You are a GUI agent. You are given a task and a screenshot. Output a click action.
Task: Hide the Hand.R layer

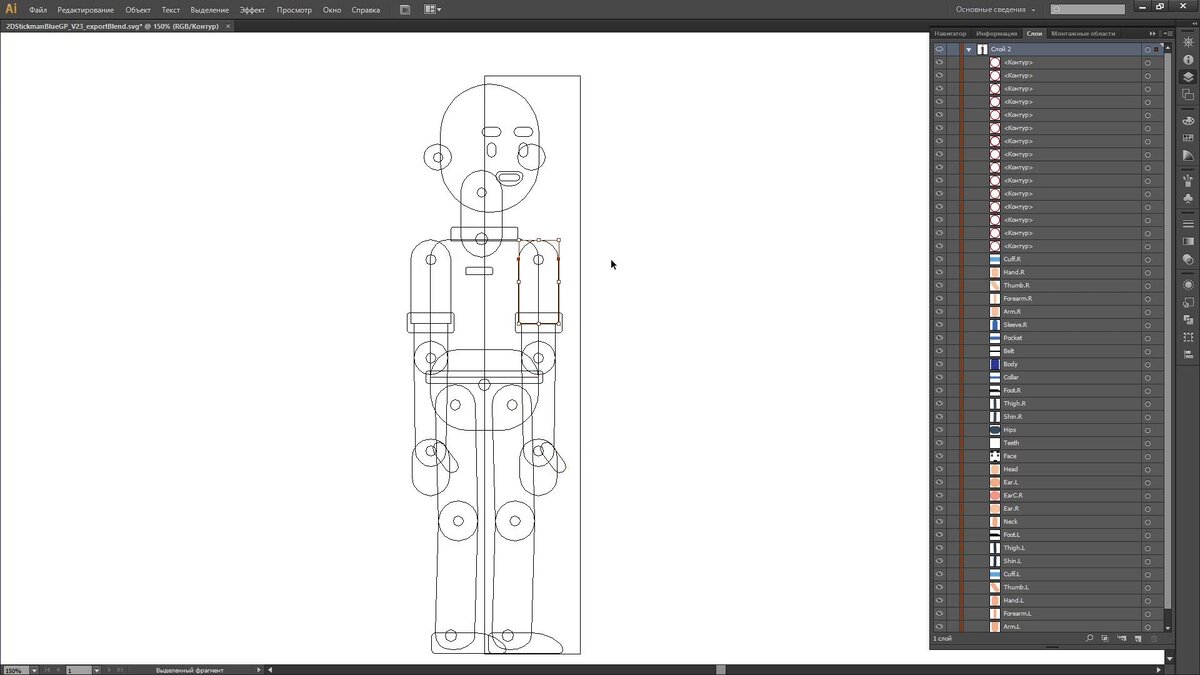[939, 272]
